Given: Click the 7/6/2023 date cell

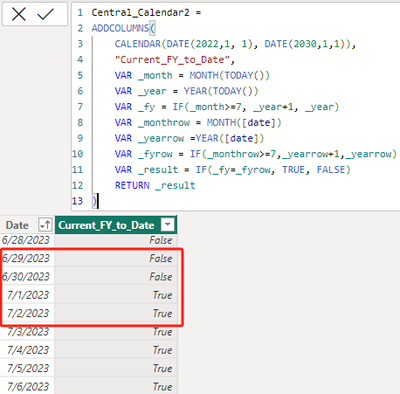Looking at the screenshot, I should (x=28, y=387).
